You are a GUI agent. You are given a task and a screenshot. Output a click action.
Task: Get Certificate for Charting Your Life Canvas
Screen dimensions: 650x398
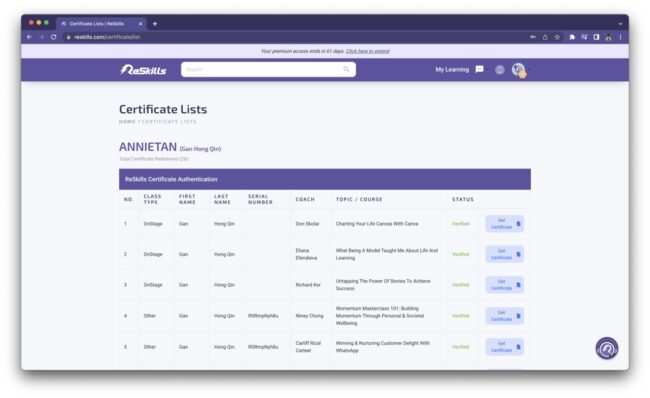click(504, 224)
